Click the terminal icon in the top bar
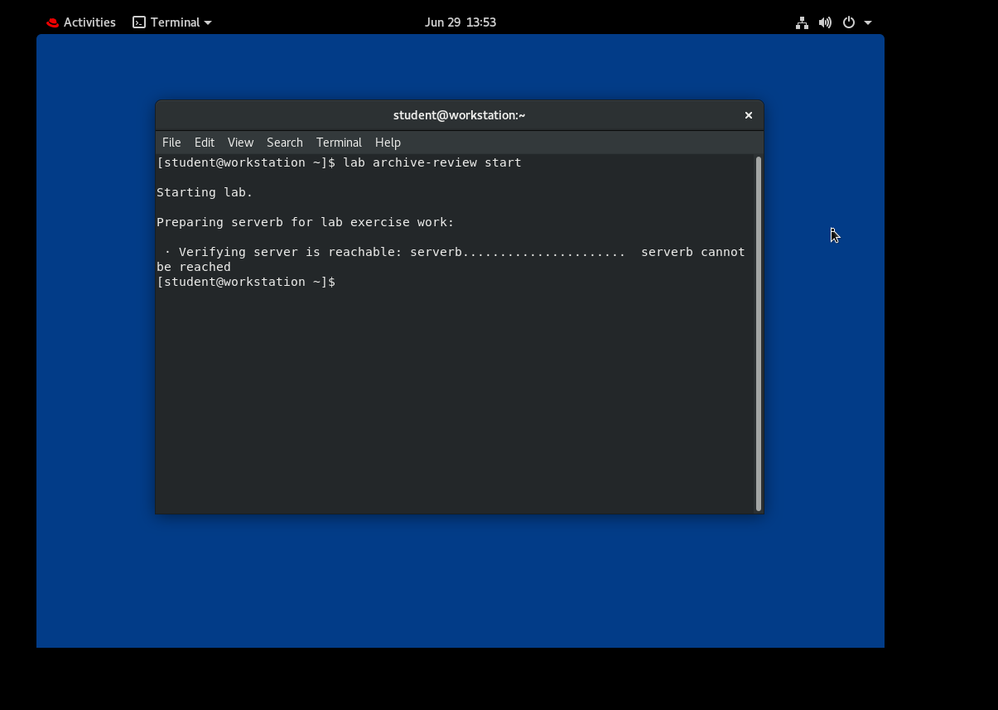Screen dimensions: 998x710 139,22
